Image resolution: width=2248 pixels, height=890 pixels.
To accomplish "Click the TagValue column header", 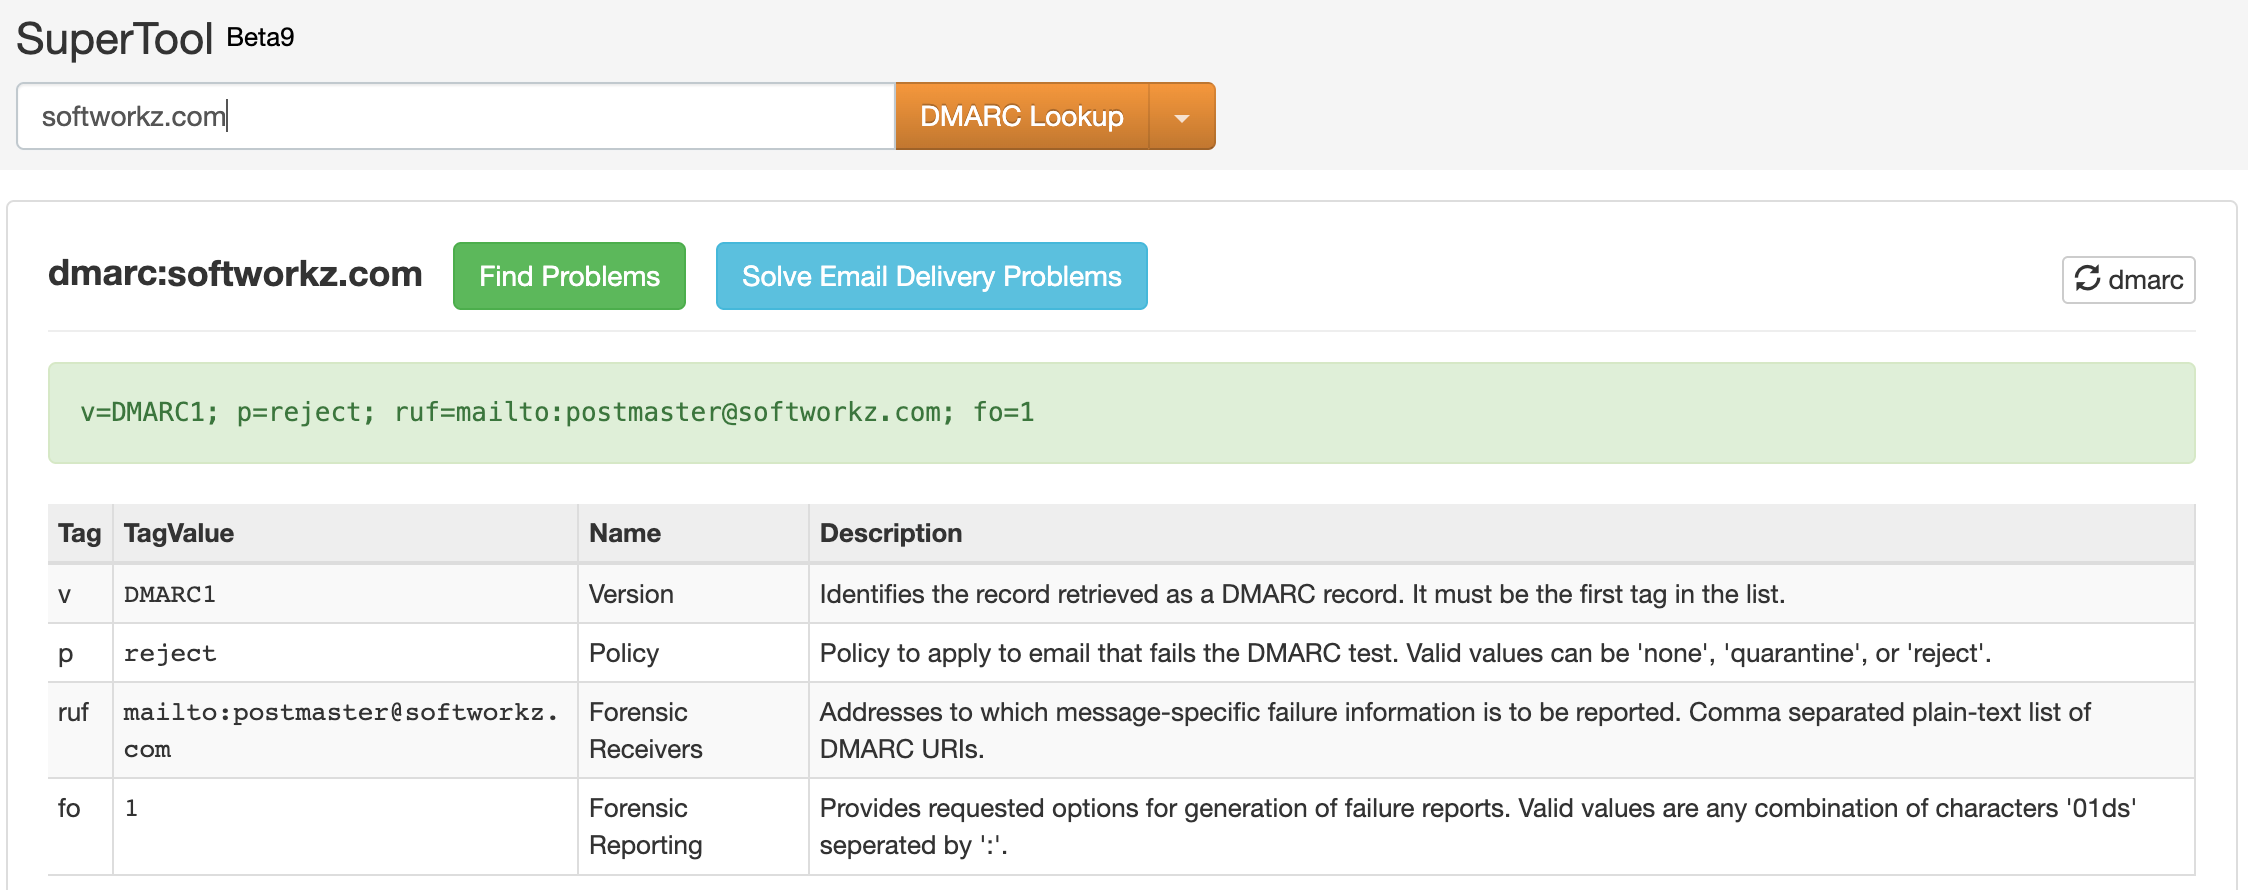I will 179,533.
